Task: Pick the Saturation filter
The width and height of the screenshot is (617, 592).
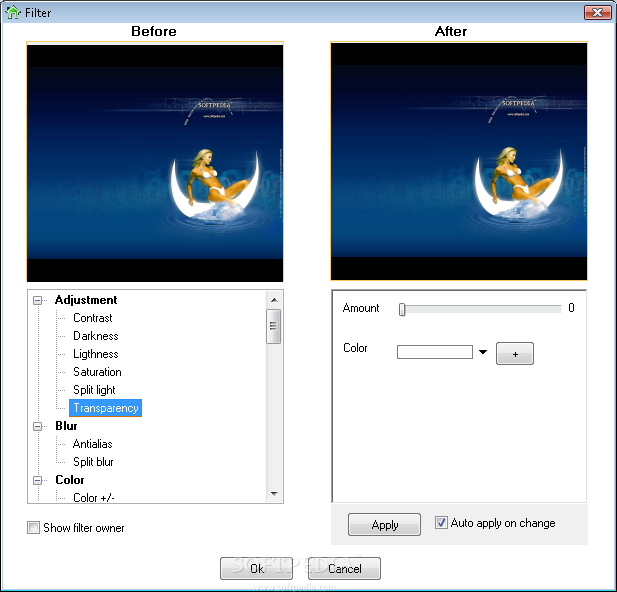Action: [97, 372]
